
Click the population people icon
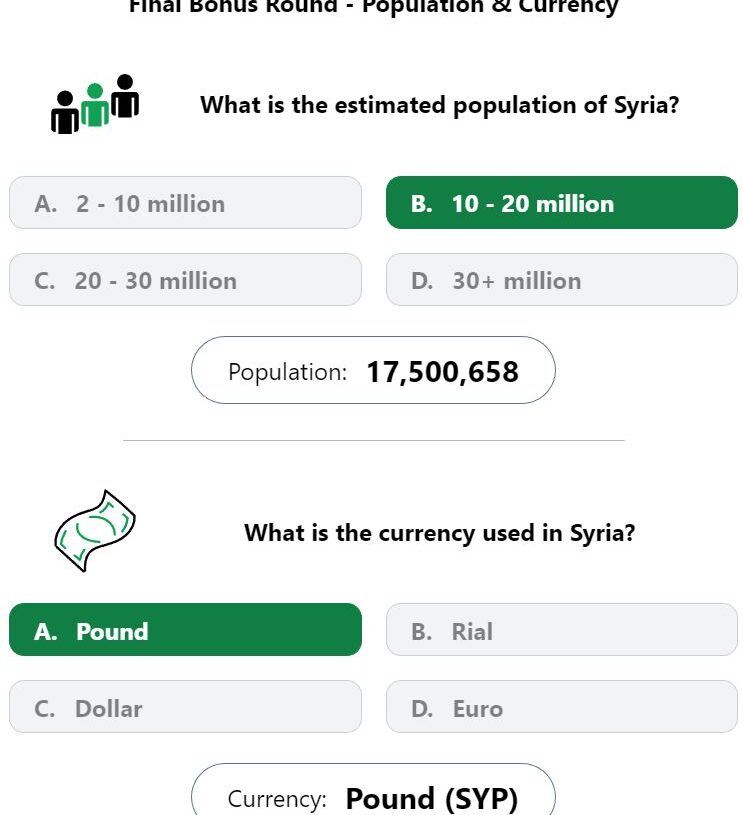point(95,104)
